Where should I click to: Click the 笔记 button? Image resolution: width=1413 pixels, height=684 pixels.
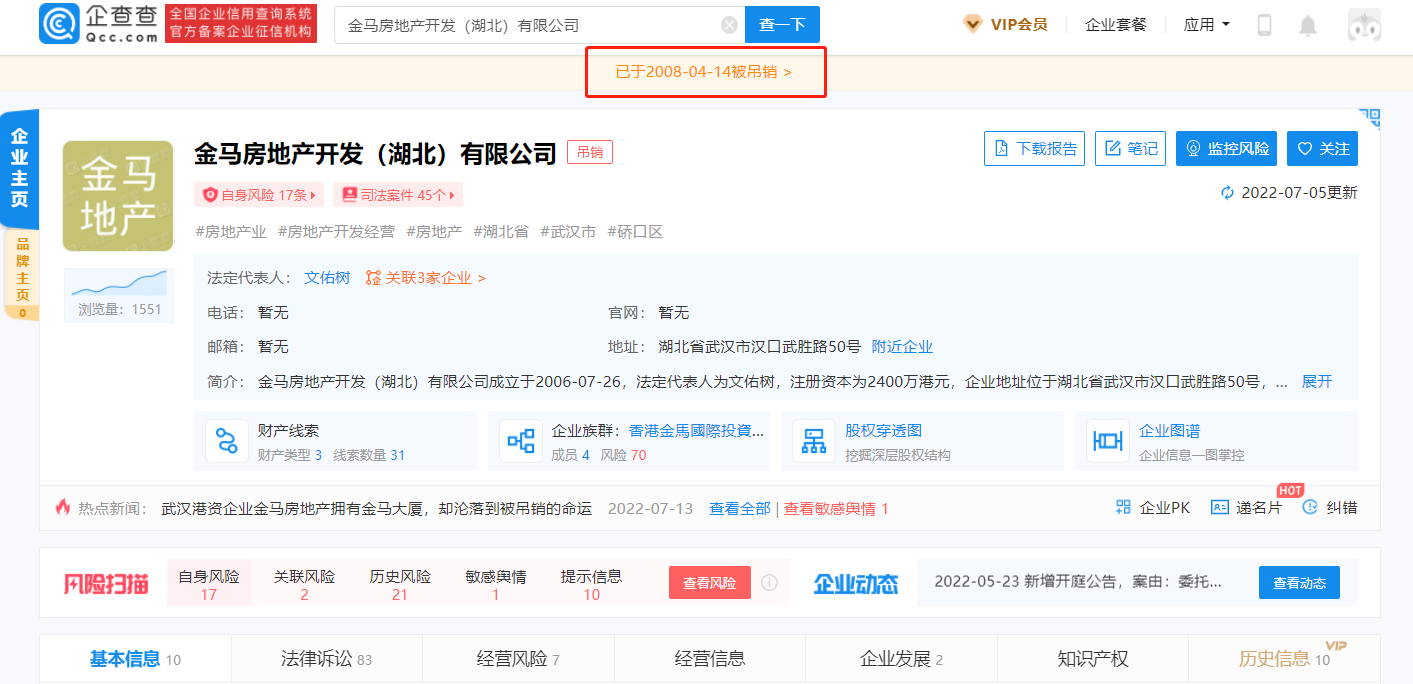click(1130, 149)
